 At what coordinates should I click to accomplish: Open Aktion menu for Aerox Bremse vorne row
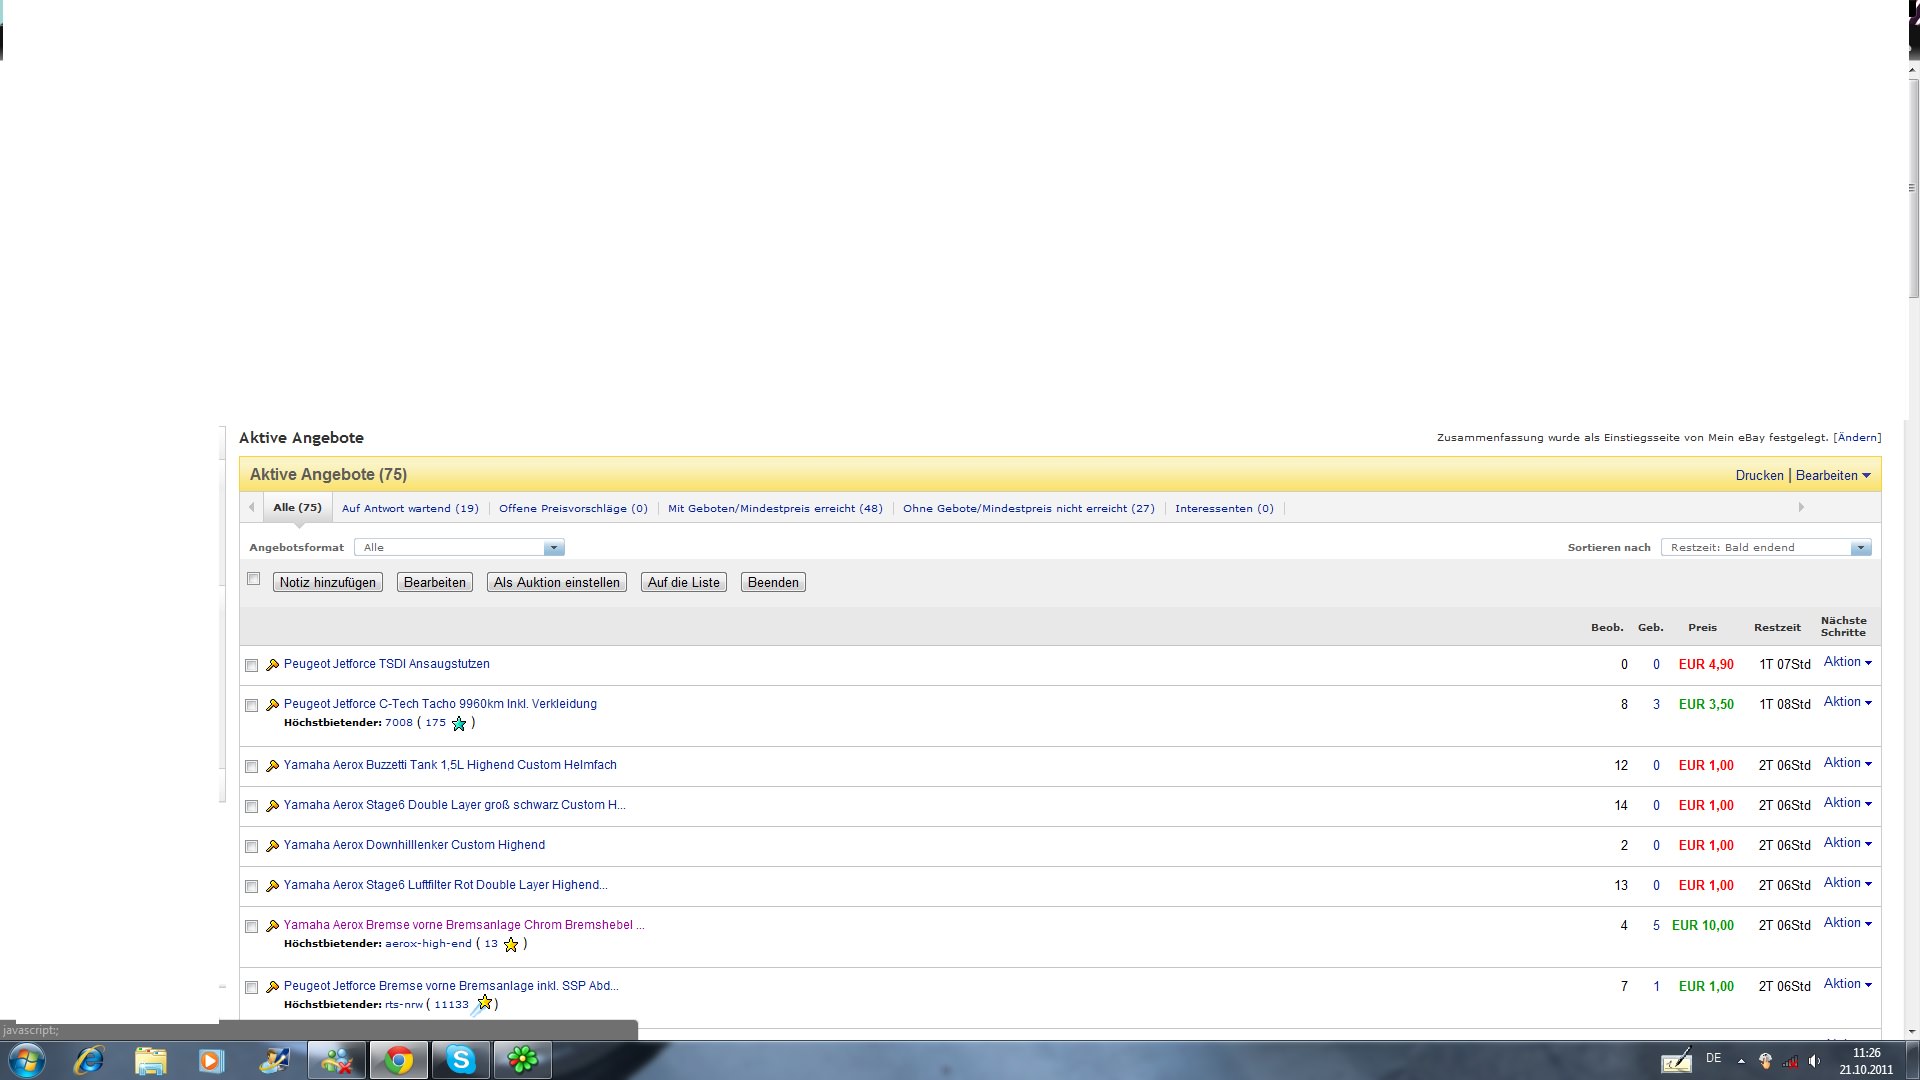pos(1847,923)
